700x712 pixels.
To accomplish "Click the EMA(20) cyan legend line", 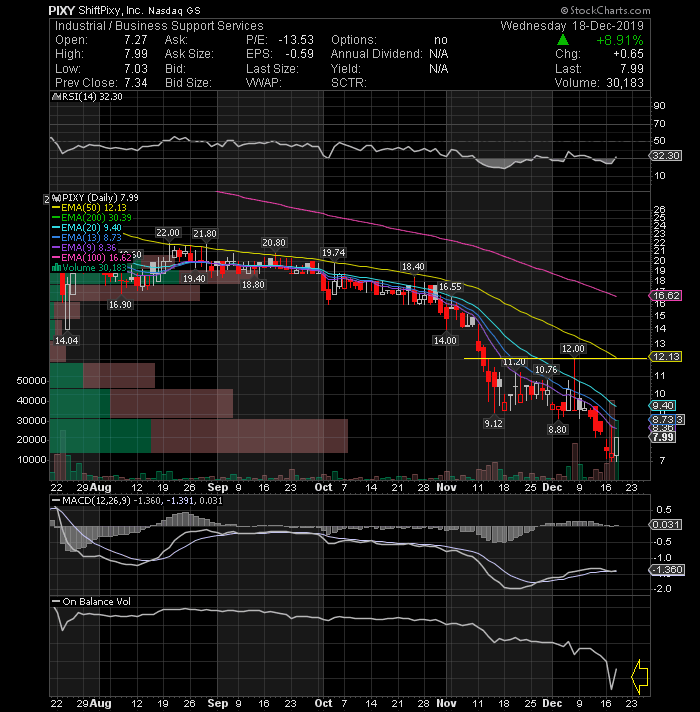I will [56, 227].
